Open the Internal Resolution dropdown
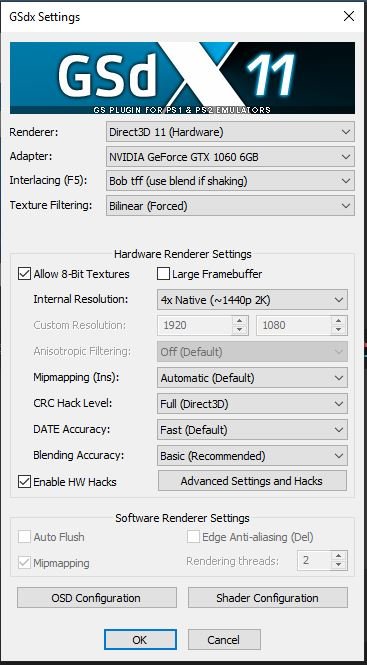Image resolution: width=367 pixels, height=665 pixels. tap(252, 300)
